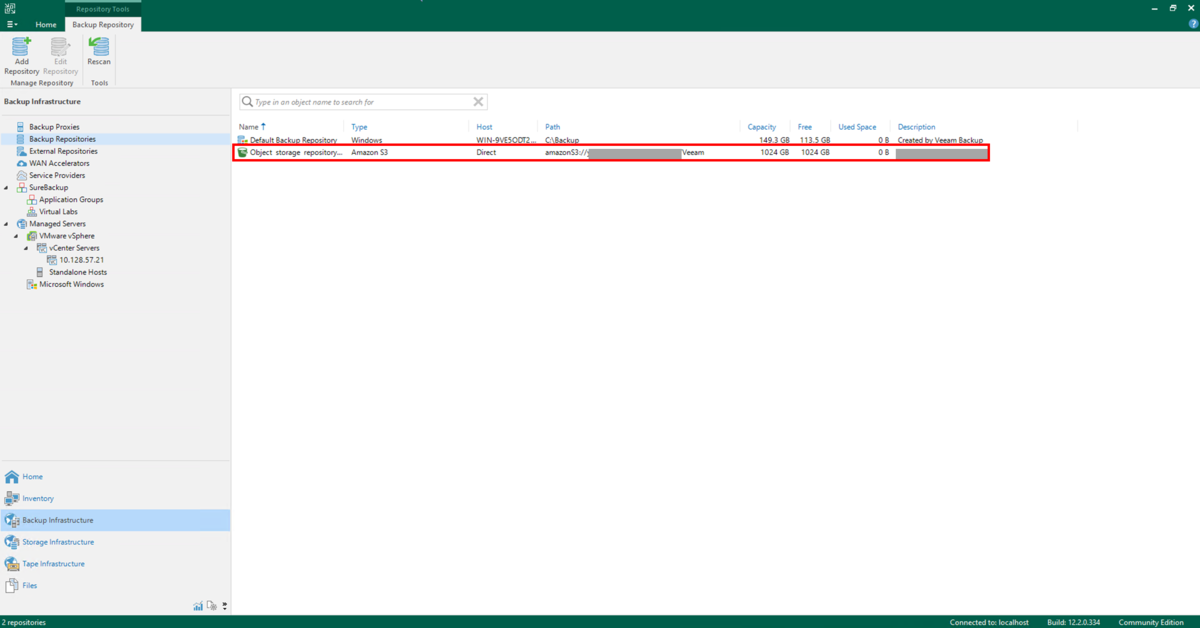Click the Files navigation icon
The height and width of the screenshot is (628, 1200).
(x=12, y=585)
